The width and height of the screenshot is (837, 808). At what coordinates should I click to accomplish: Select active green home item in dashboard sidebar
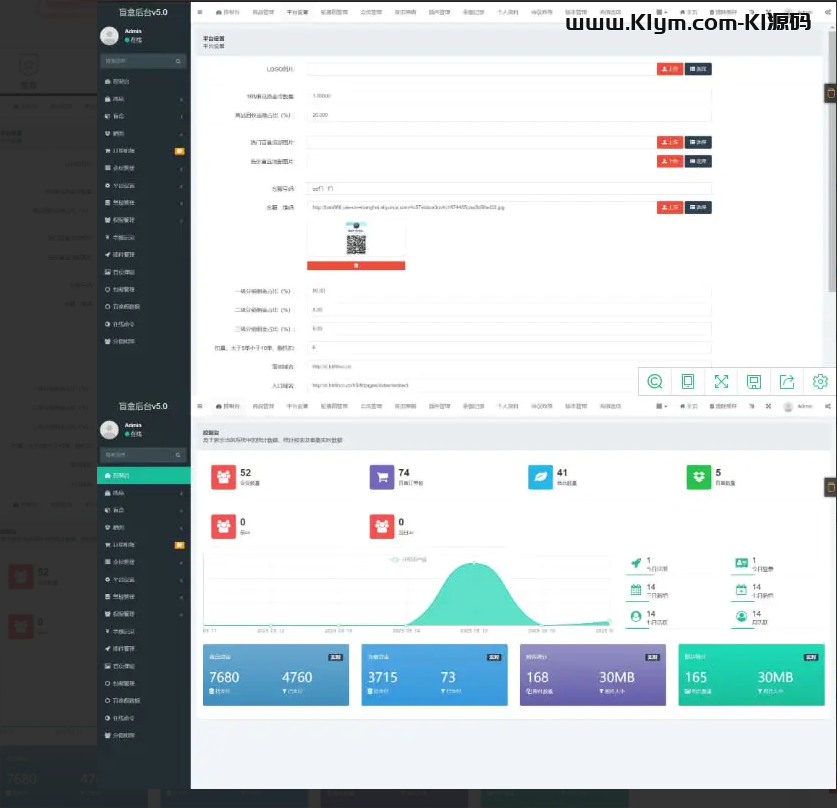pyautogui.click(x=144, y=475)
